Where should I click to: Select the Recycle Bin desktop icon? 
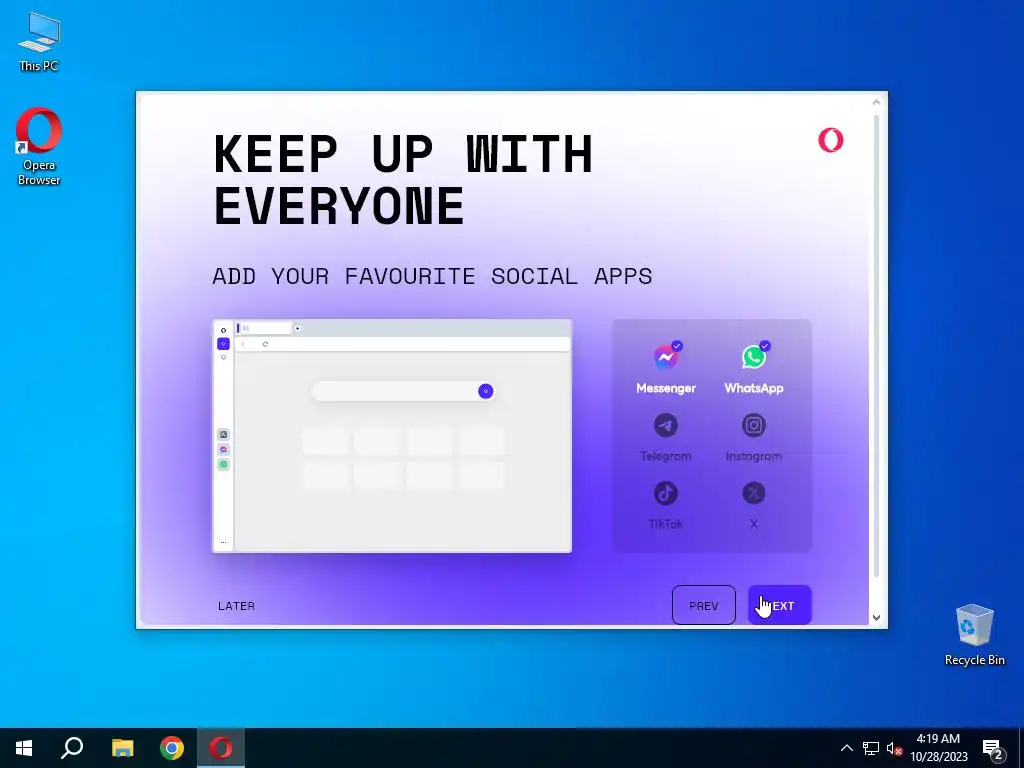pyautogui.click(x=974, y=635)
